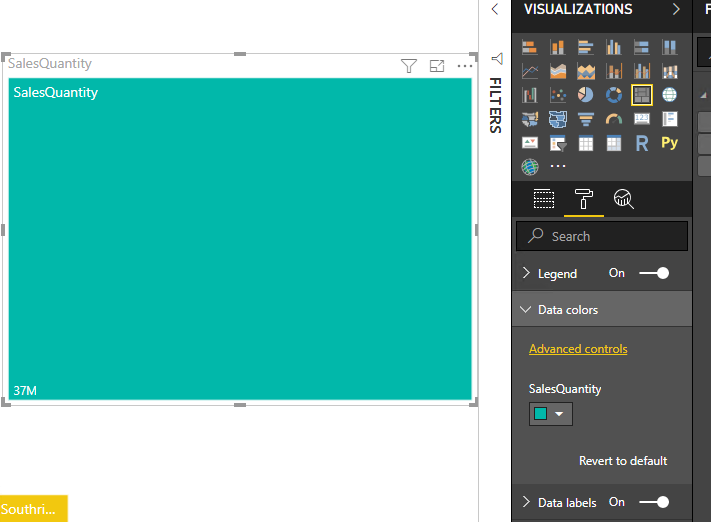
Task: Select the R script visual
Action: (x=642, y=143)
